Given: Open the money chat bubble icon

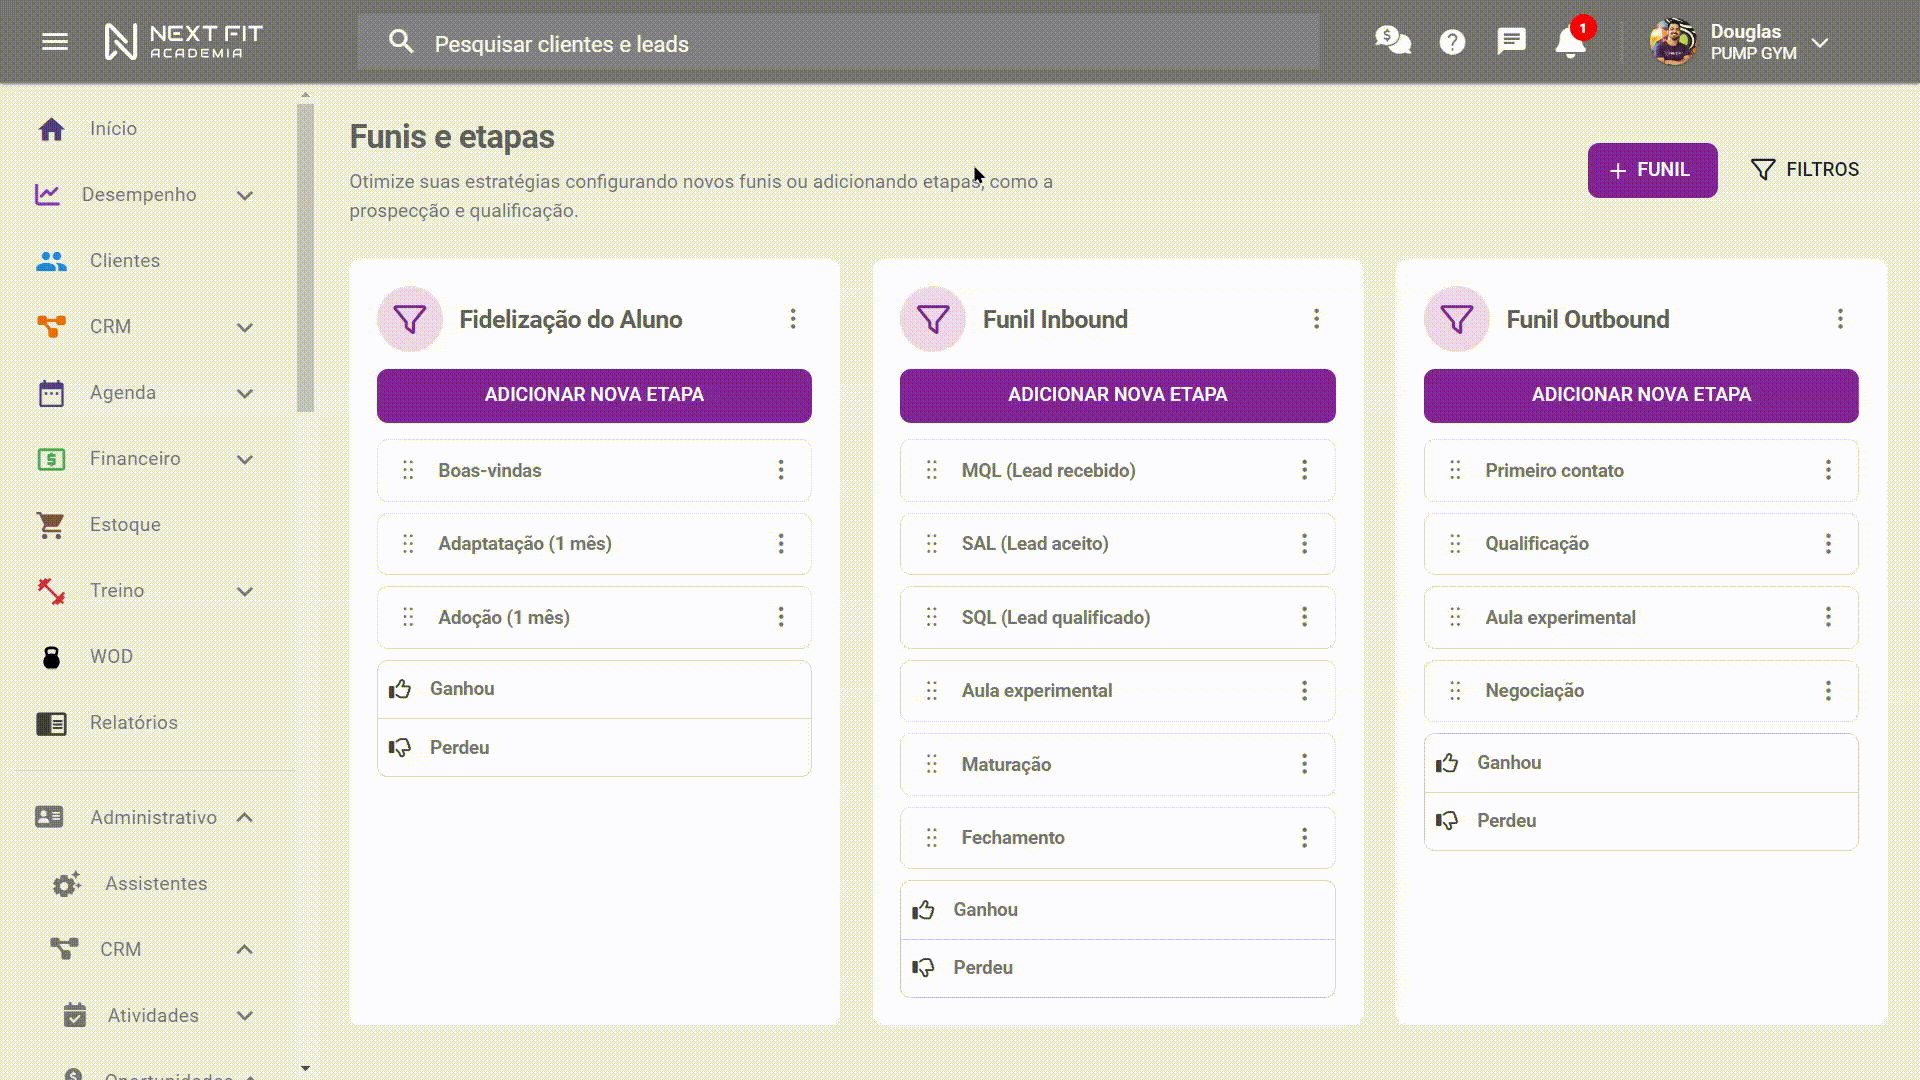Looking at the screenshot, I should coord(1392,41).
